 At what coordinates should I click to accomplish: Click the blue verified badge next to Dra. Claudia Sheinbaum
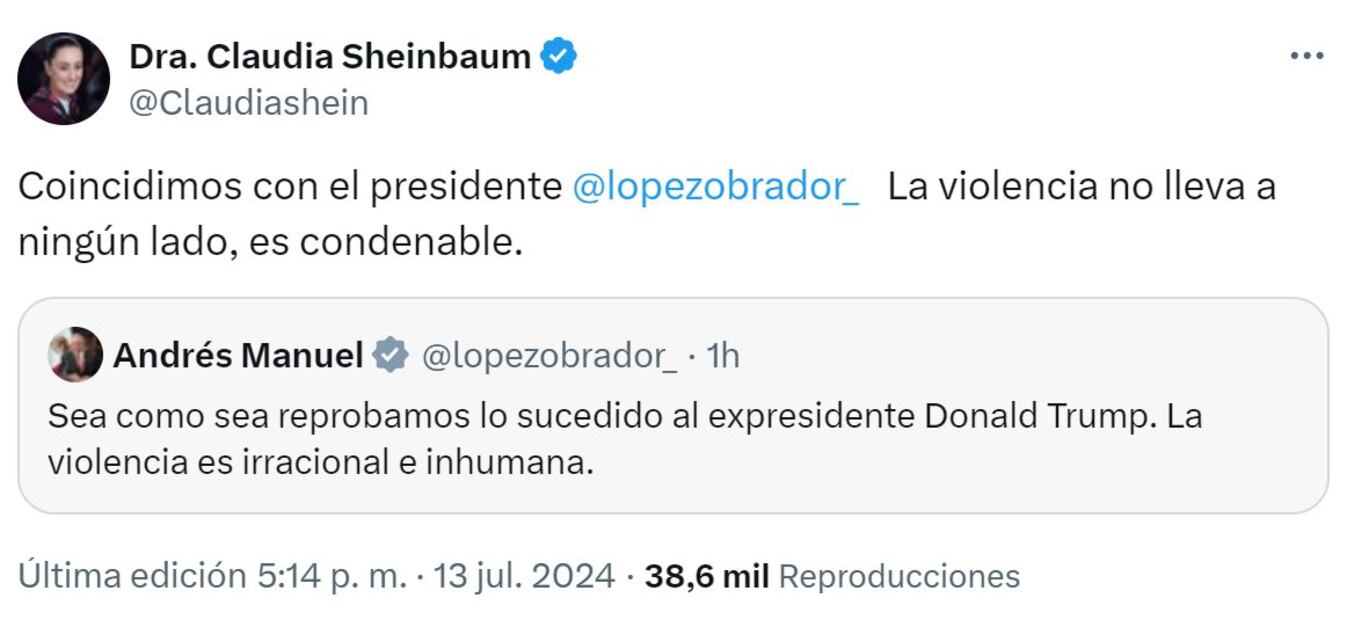point(559,57)
